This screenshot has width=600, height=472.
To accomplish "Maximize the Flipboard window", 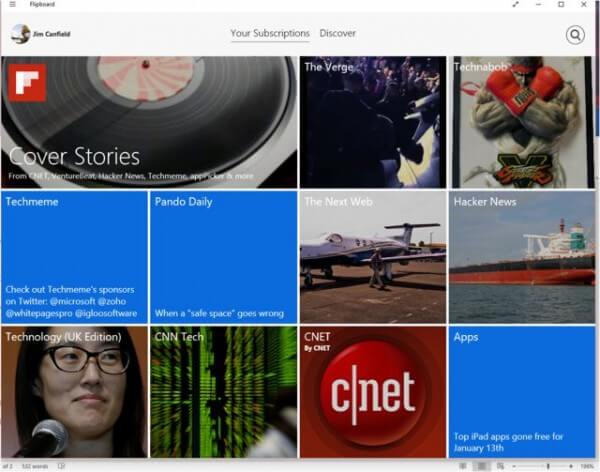I will tap(561, 4).
